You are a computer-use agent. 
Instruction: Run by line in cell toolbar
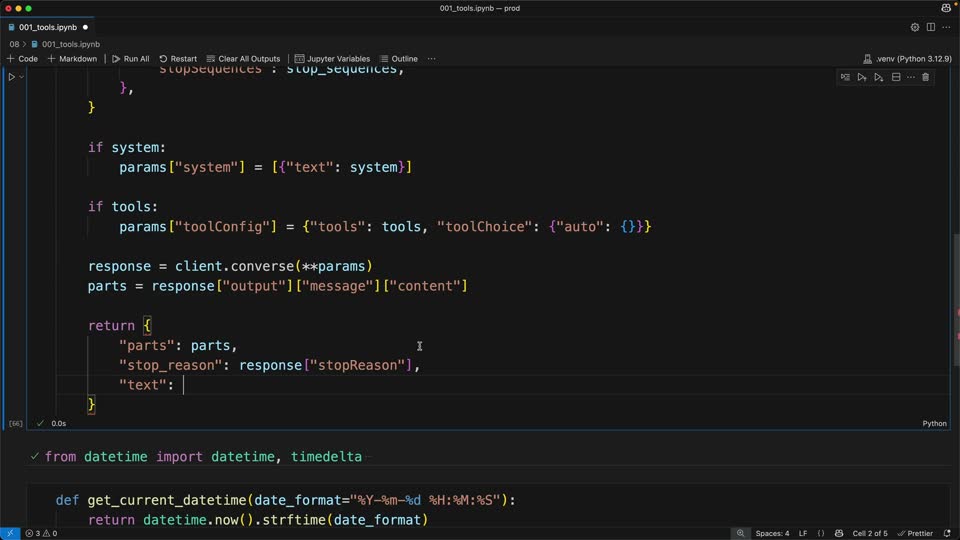tap(845, 77)
